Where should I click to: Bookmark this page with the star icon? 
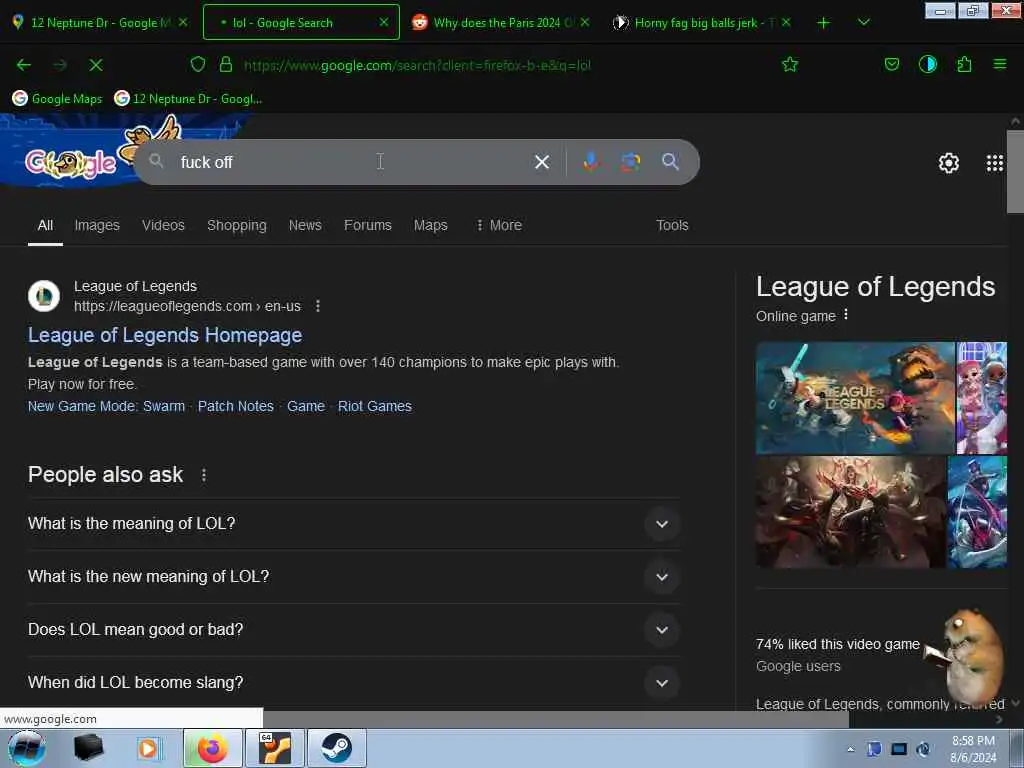[790, 64]
